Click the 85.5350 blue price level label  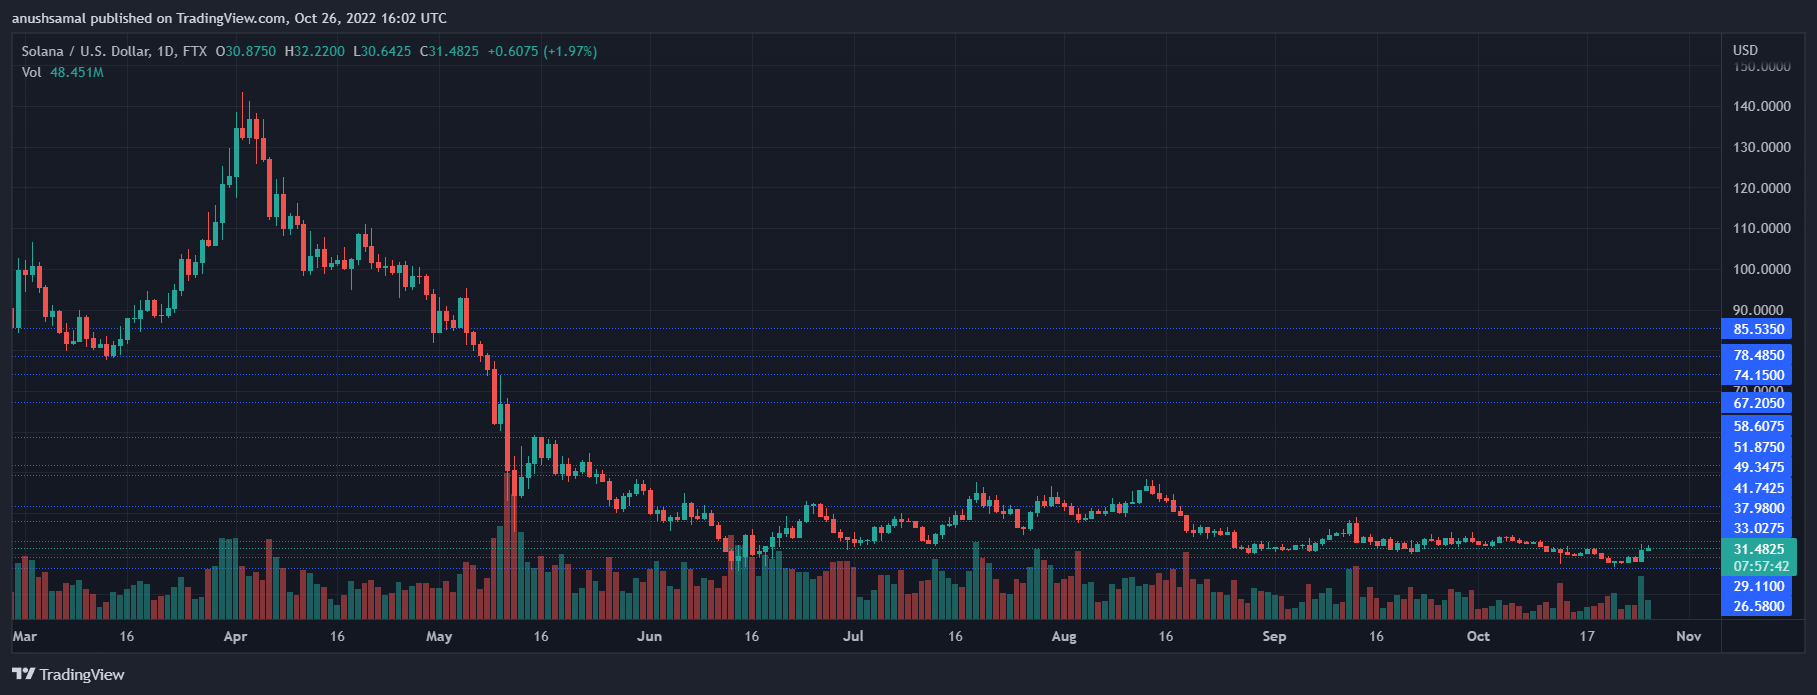tap(1758, 329)
